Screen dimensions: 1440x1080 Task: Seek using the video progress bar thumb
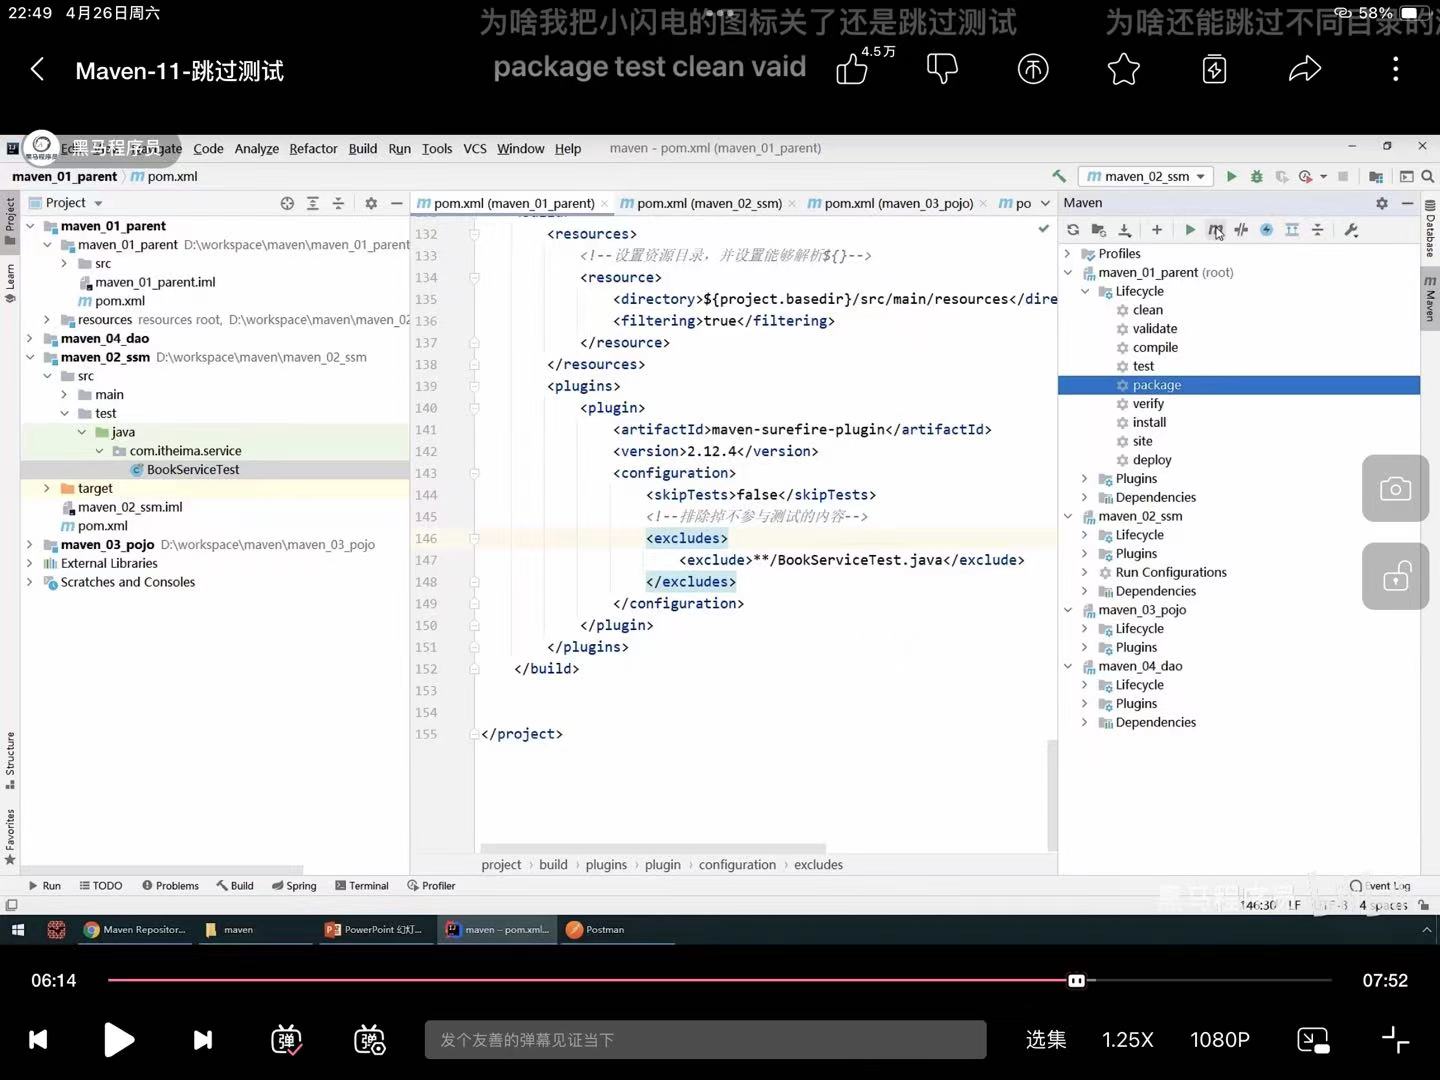pos(1076,981)
